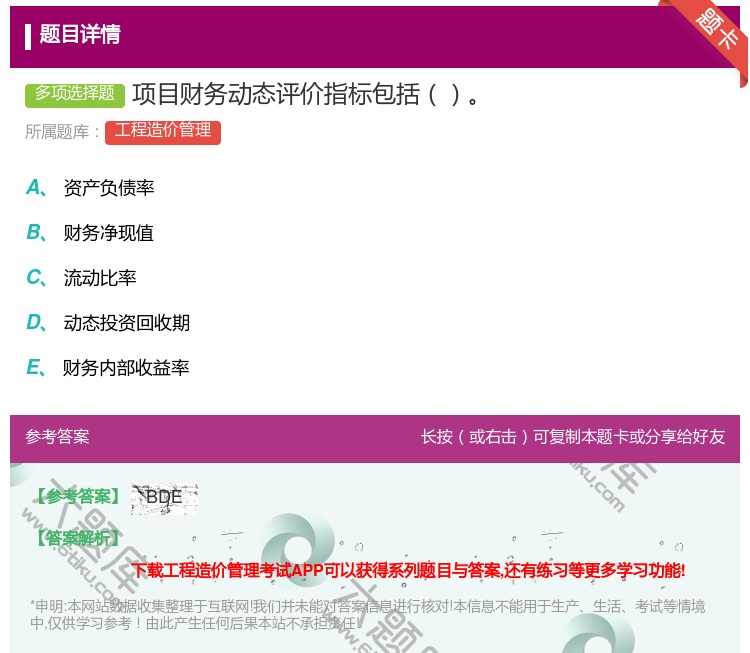Select option A 资产负债率
The image size is (750, 653).
coord(90,188)
